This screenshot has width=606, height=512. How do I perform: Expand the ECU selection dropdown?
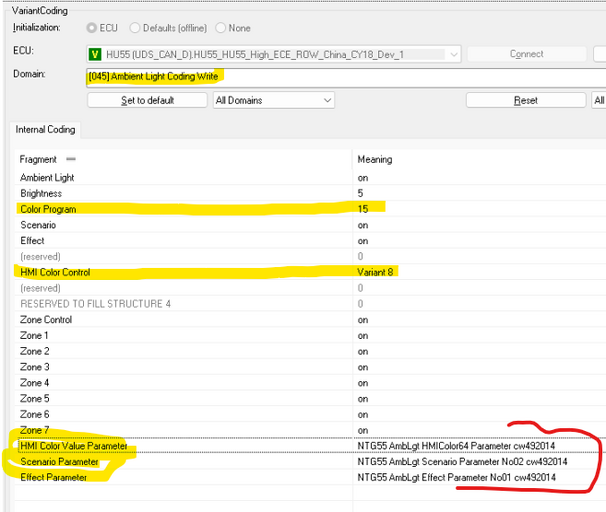point(454,53)
